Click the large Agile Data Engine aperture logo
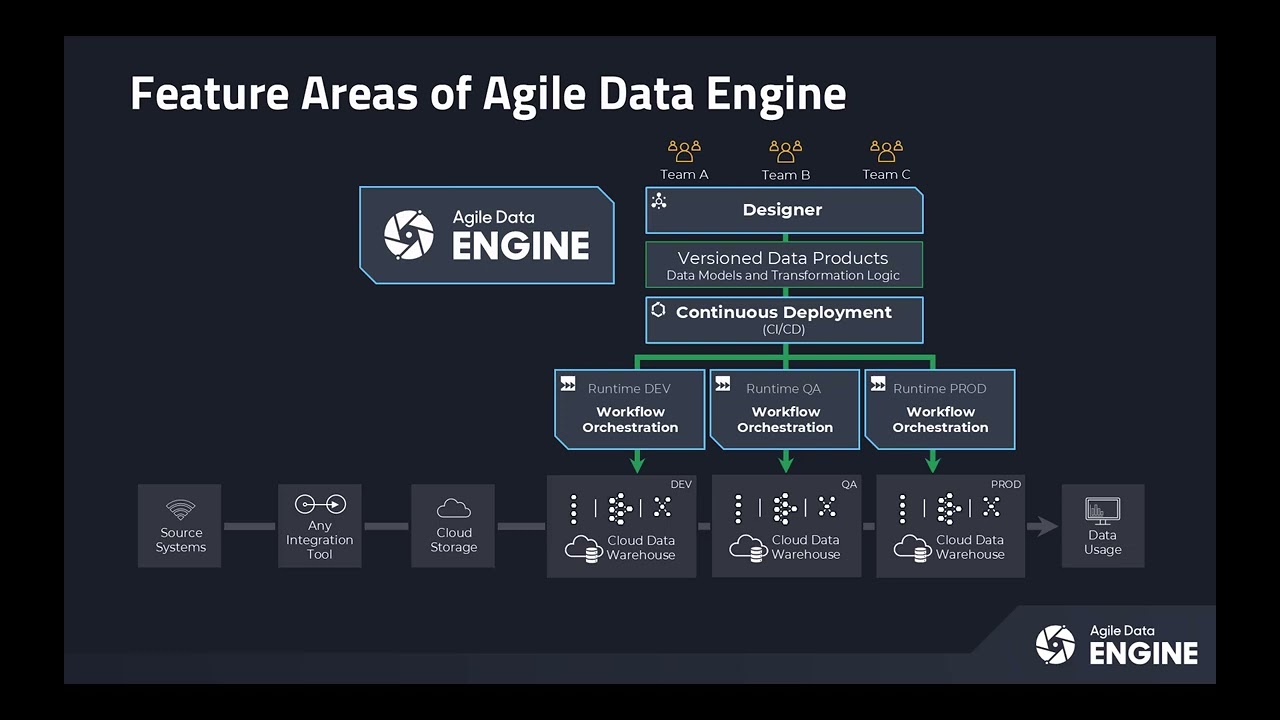 409,235
